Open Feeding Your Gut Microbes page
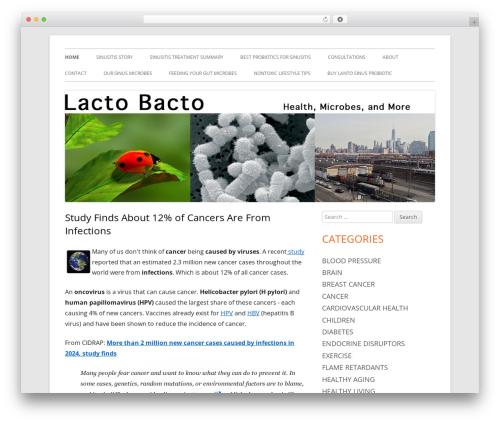The height and width of the screenshot is (423, 500). [x=203, y=73]
